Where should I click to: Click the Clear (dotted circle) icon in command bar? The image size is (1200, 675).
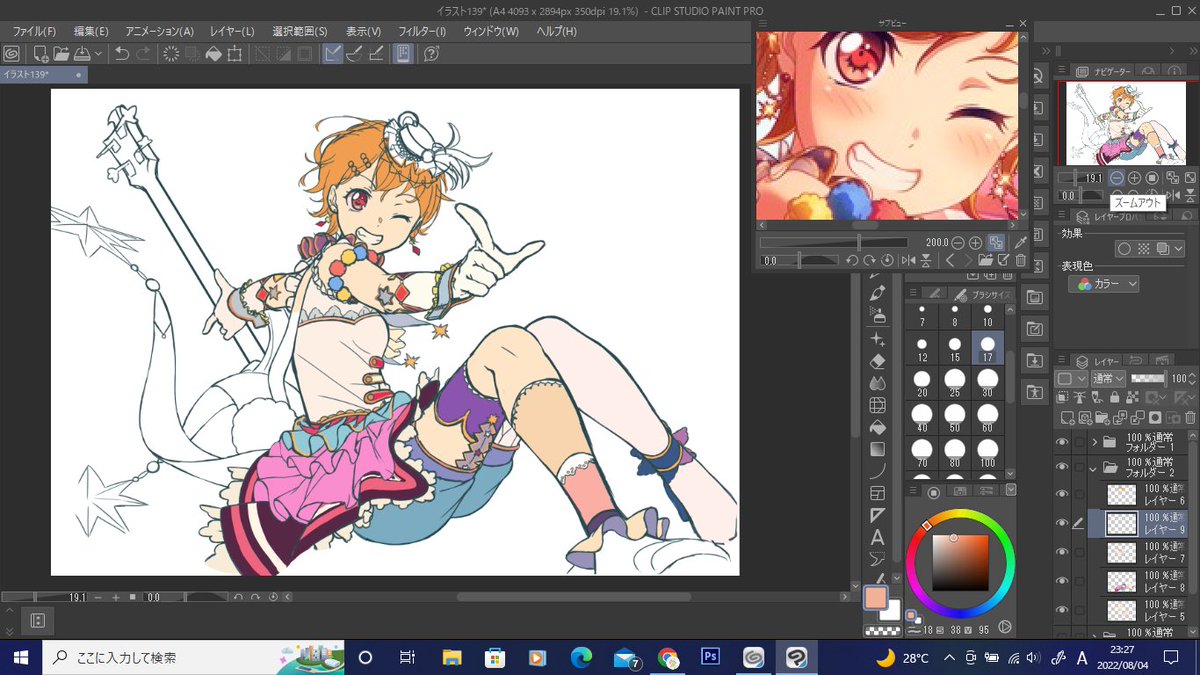coord(171,54)
